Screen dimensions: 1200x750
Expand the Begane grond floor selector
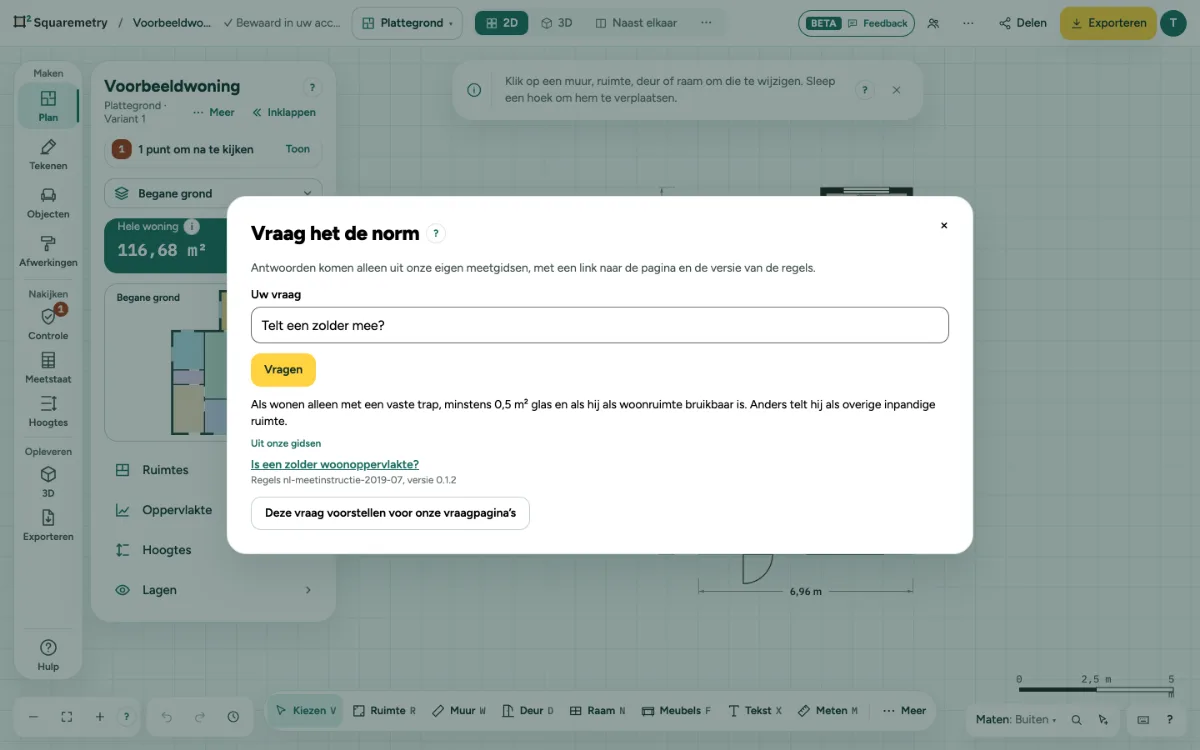(x=213, y=194)
